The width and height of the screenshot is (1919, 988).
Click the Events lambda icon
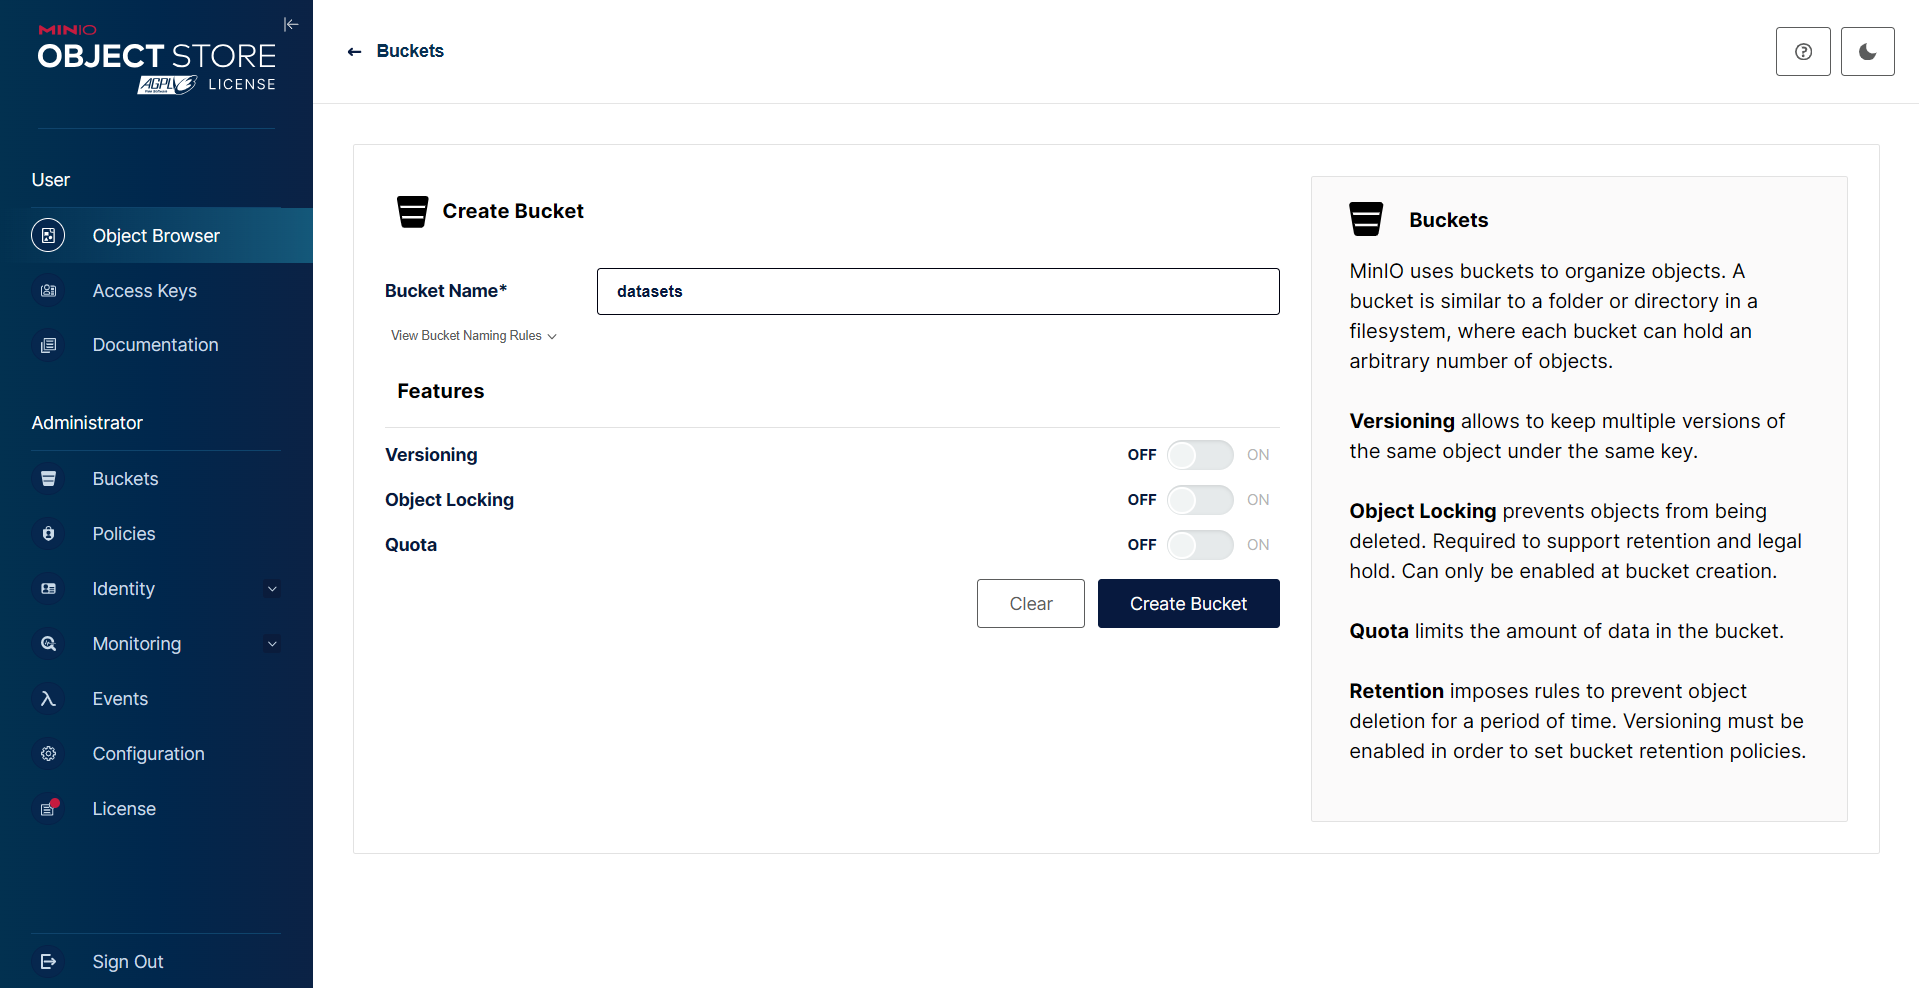coord(48,699)
